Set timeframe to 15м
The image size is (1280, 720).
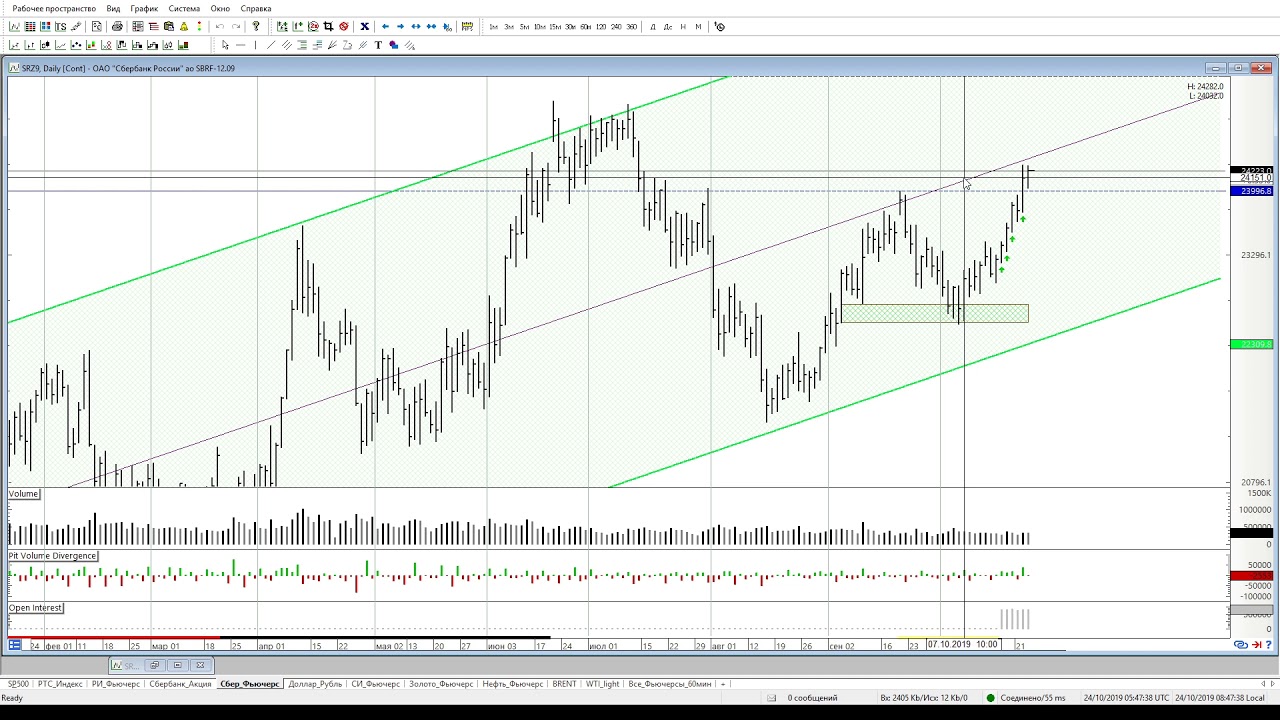(555, 27)
